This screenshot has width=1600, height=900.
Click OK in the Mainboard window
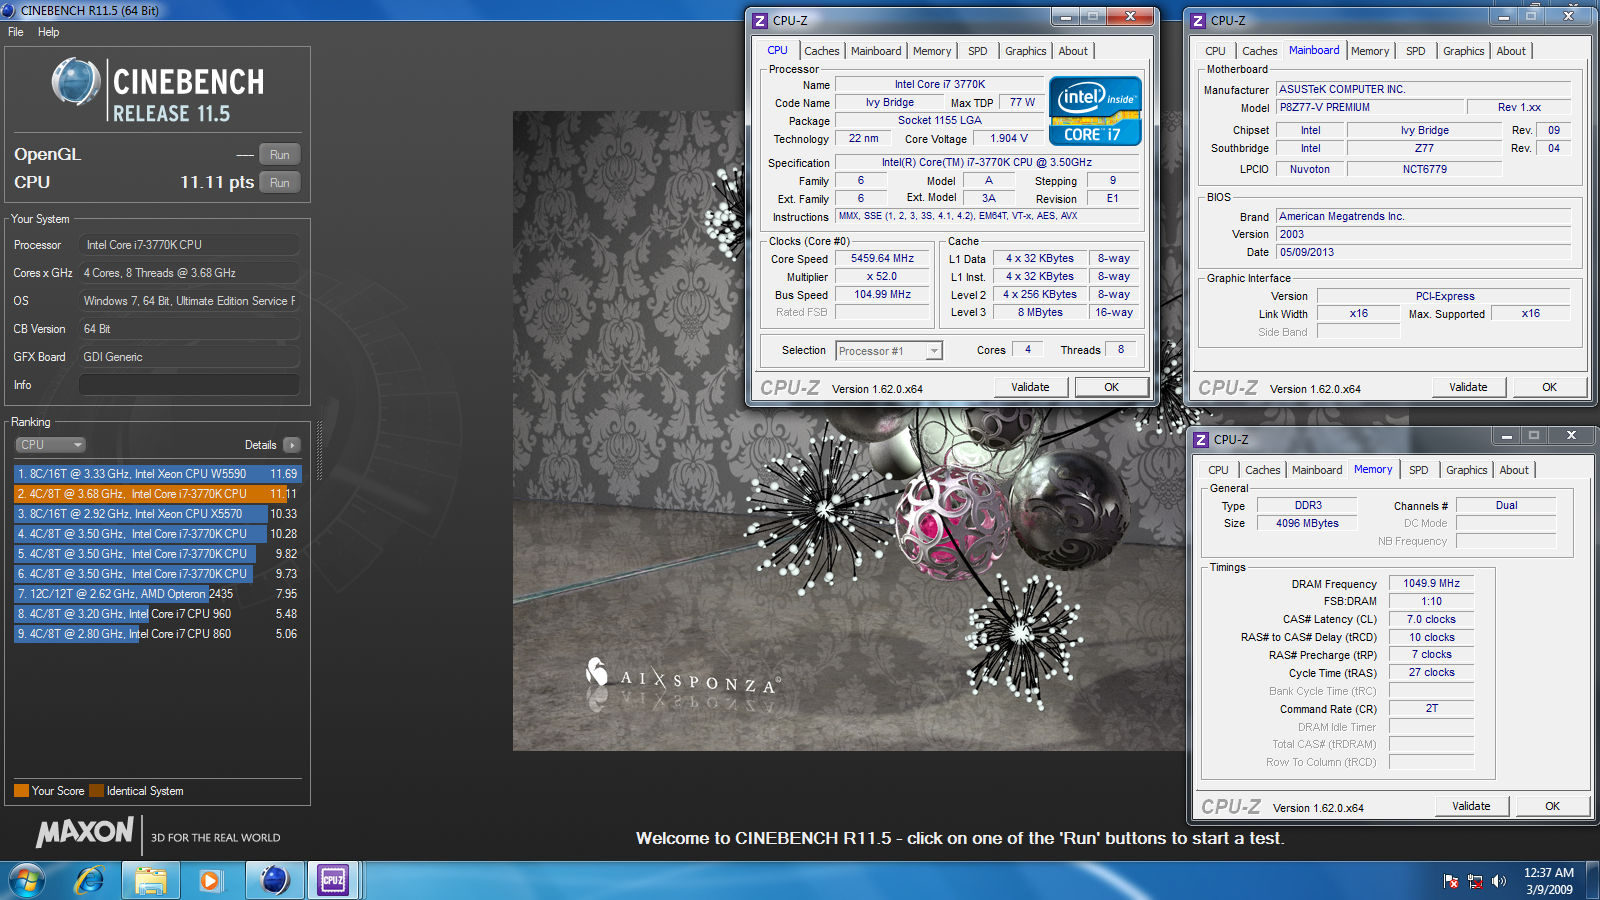pyautogui.click(x=1550, y=387)
